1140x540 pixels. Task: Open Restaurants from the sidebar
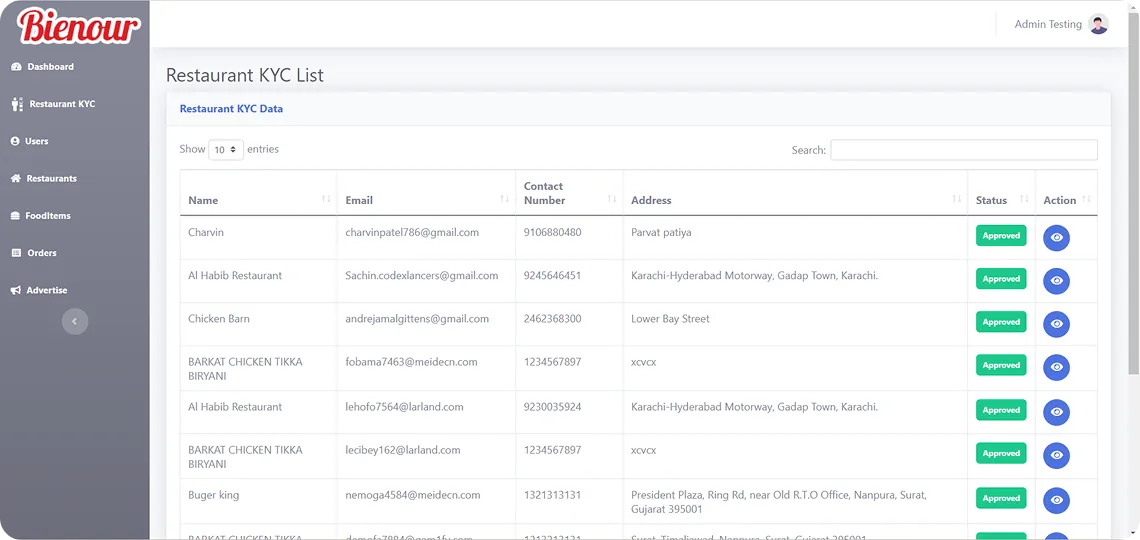(x=44, y=178)
